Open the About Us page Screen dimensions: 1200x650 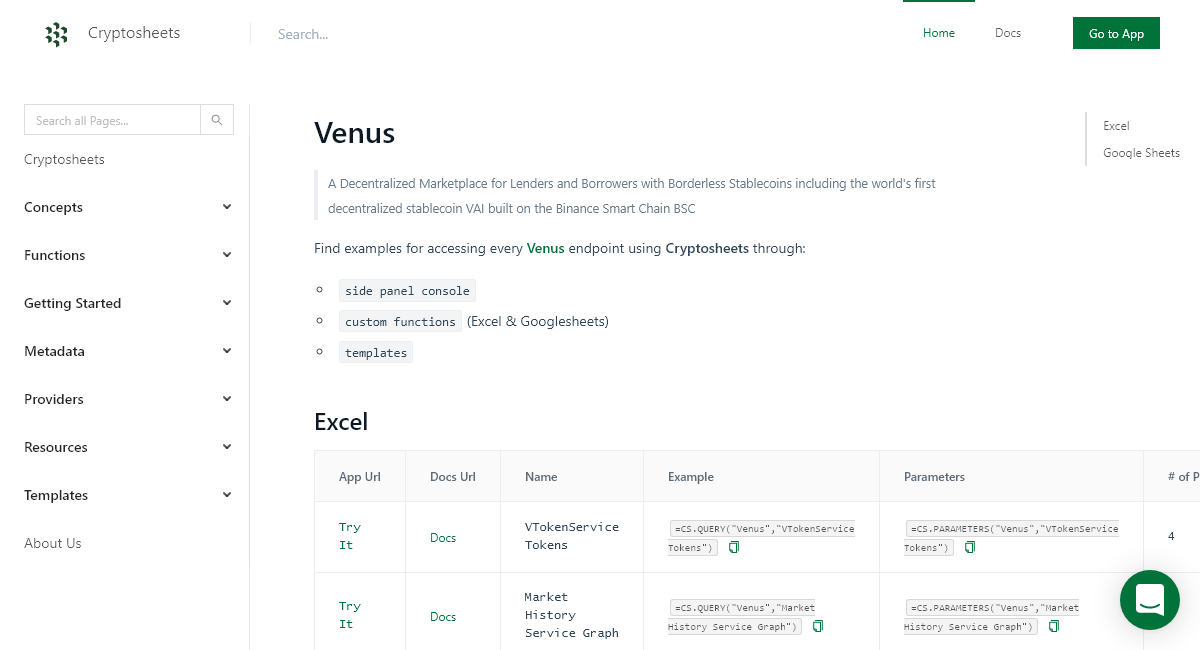(x=52, y=543)
